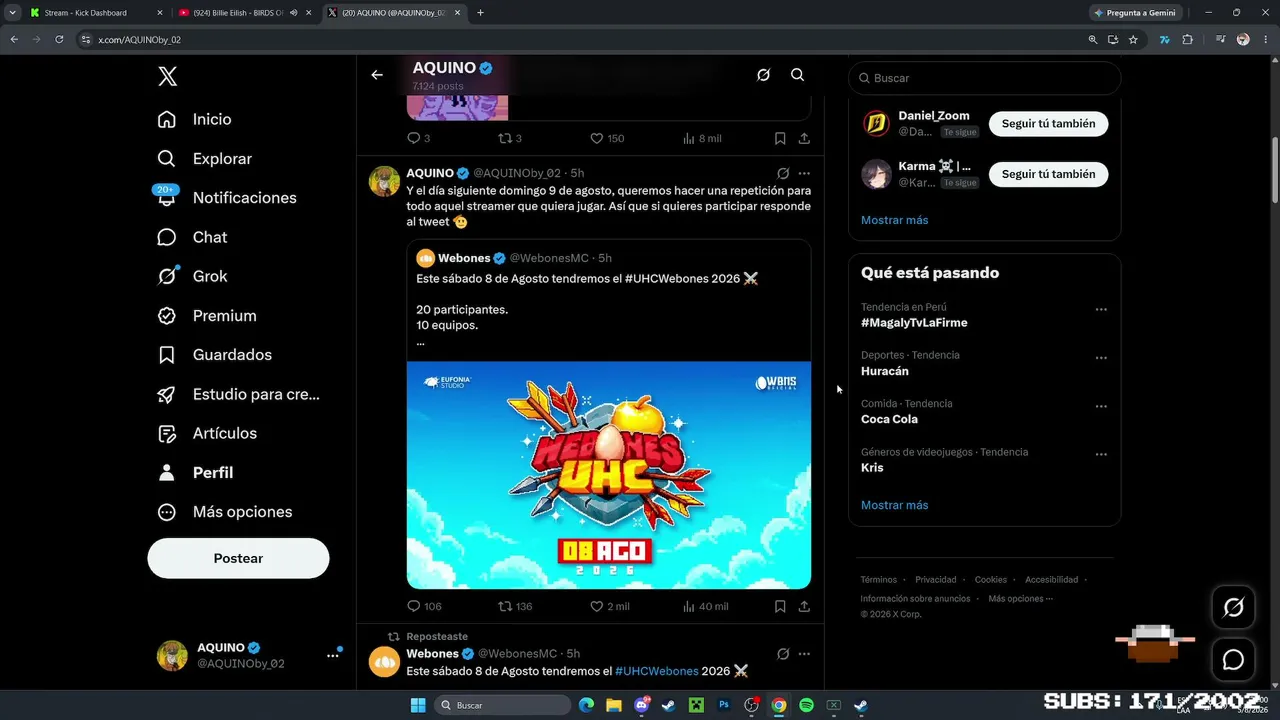Viewport: 1280px width, 720px height.
Task: View stats of the 40 mil views post
Action: tap(705, 606)
